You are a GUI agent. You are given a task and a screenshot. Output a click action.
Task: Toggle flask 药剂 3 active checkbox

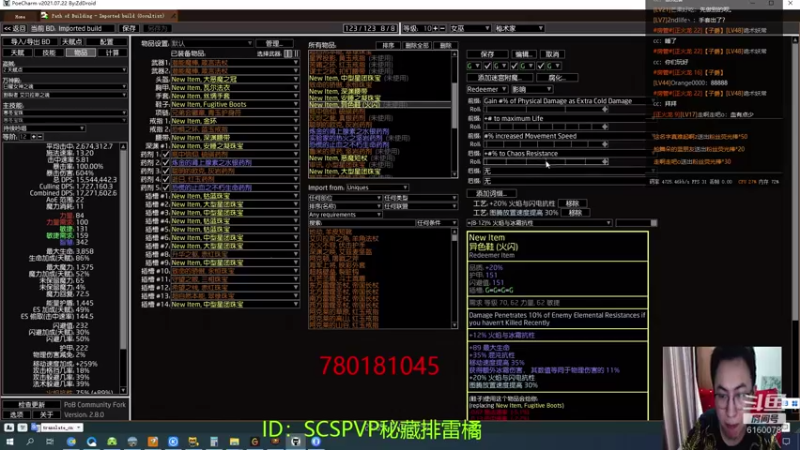coord(165,171)
